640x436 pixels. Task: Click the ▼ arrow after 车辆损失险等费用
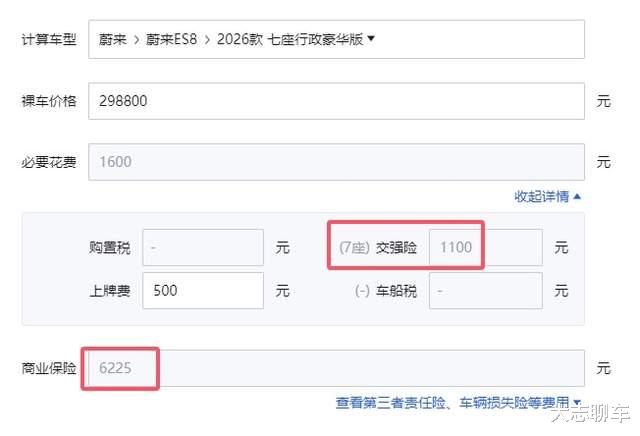(576, 403)
